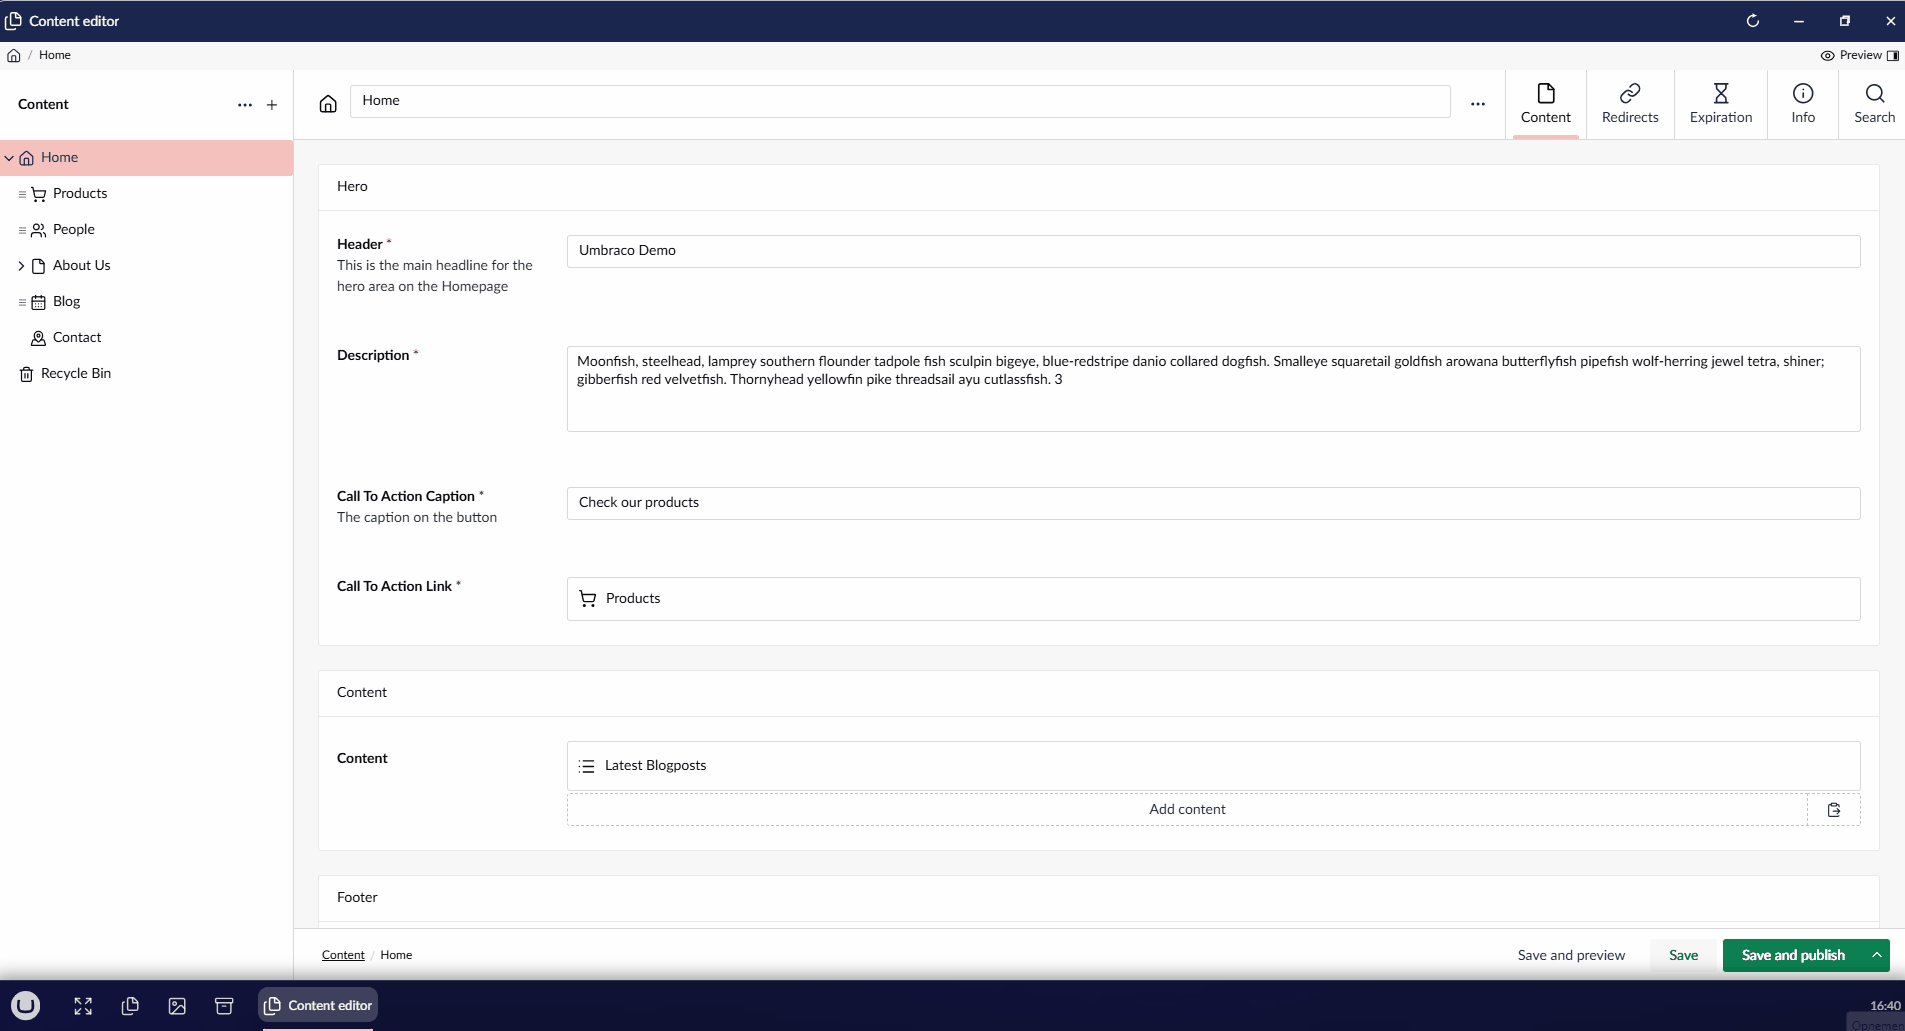Viewport: 1905px width, 1031px height.
Task: Click the cart icon in the Call To Action Link
Action: [588, 599]
